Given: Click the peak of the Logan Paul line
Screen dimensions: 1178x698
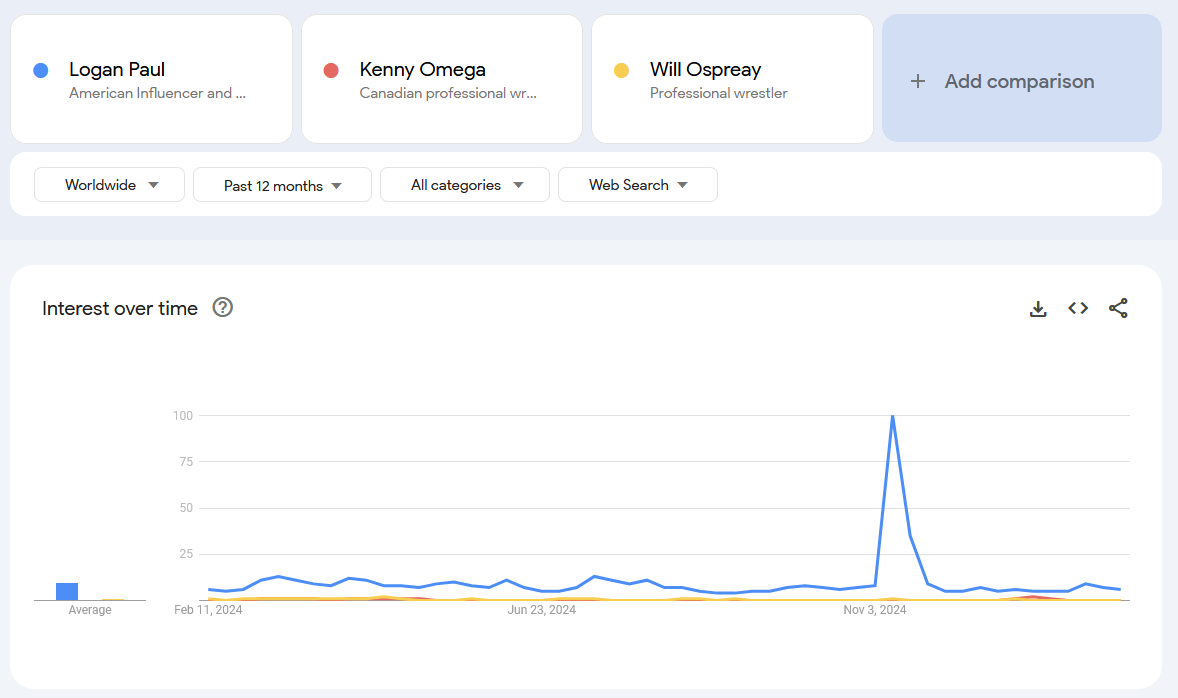Looking at the screenshot, I should pos(893,416).
